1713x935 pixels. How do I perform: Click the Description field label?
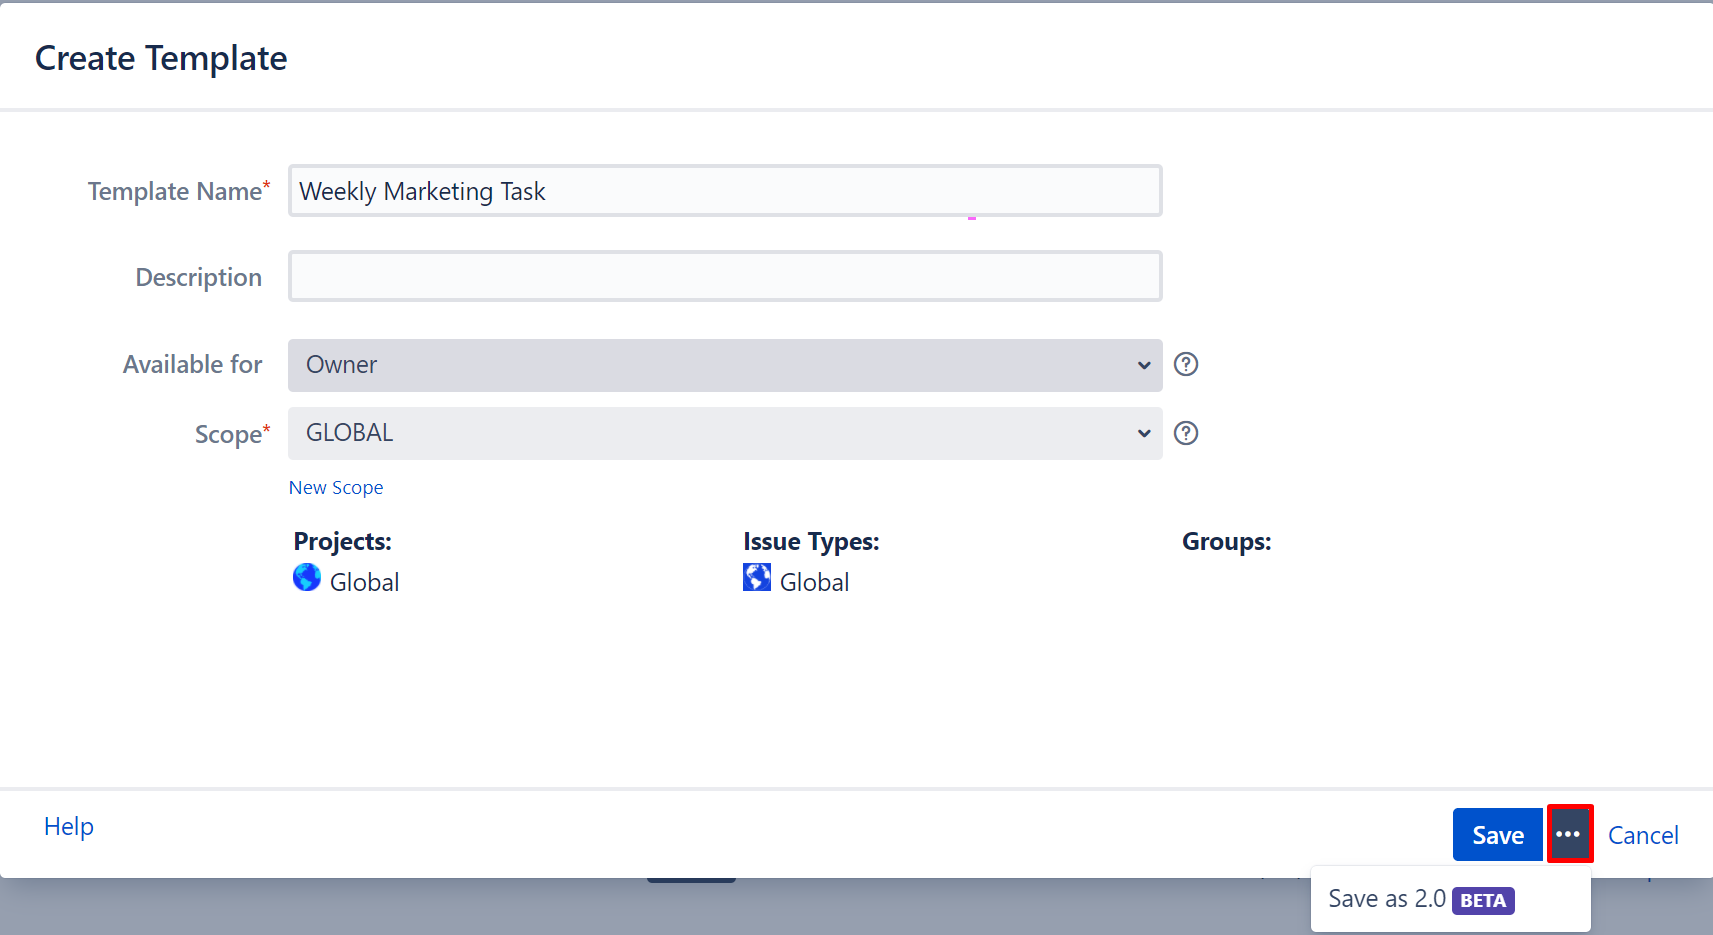tap(198, 277)
